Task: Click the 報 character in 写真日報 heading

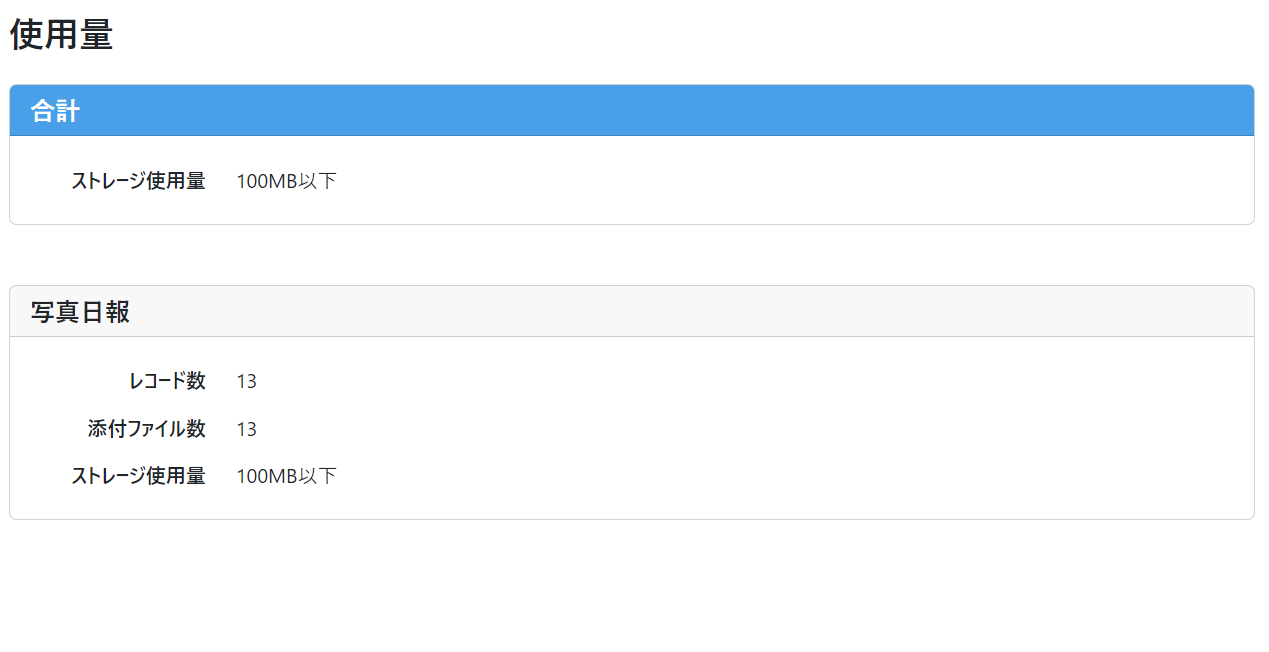Action: (x=118, y=312)
